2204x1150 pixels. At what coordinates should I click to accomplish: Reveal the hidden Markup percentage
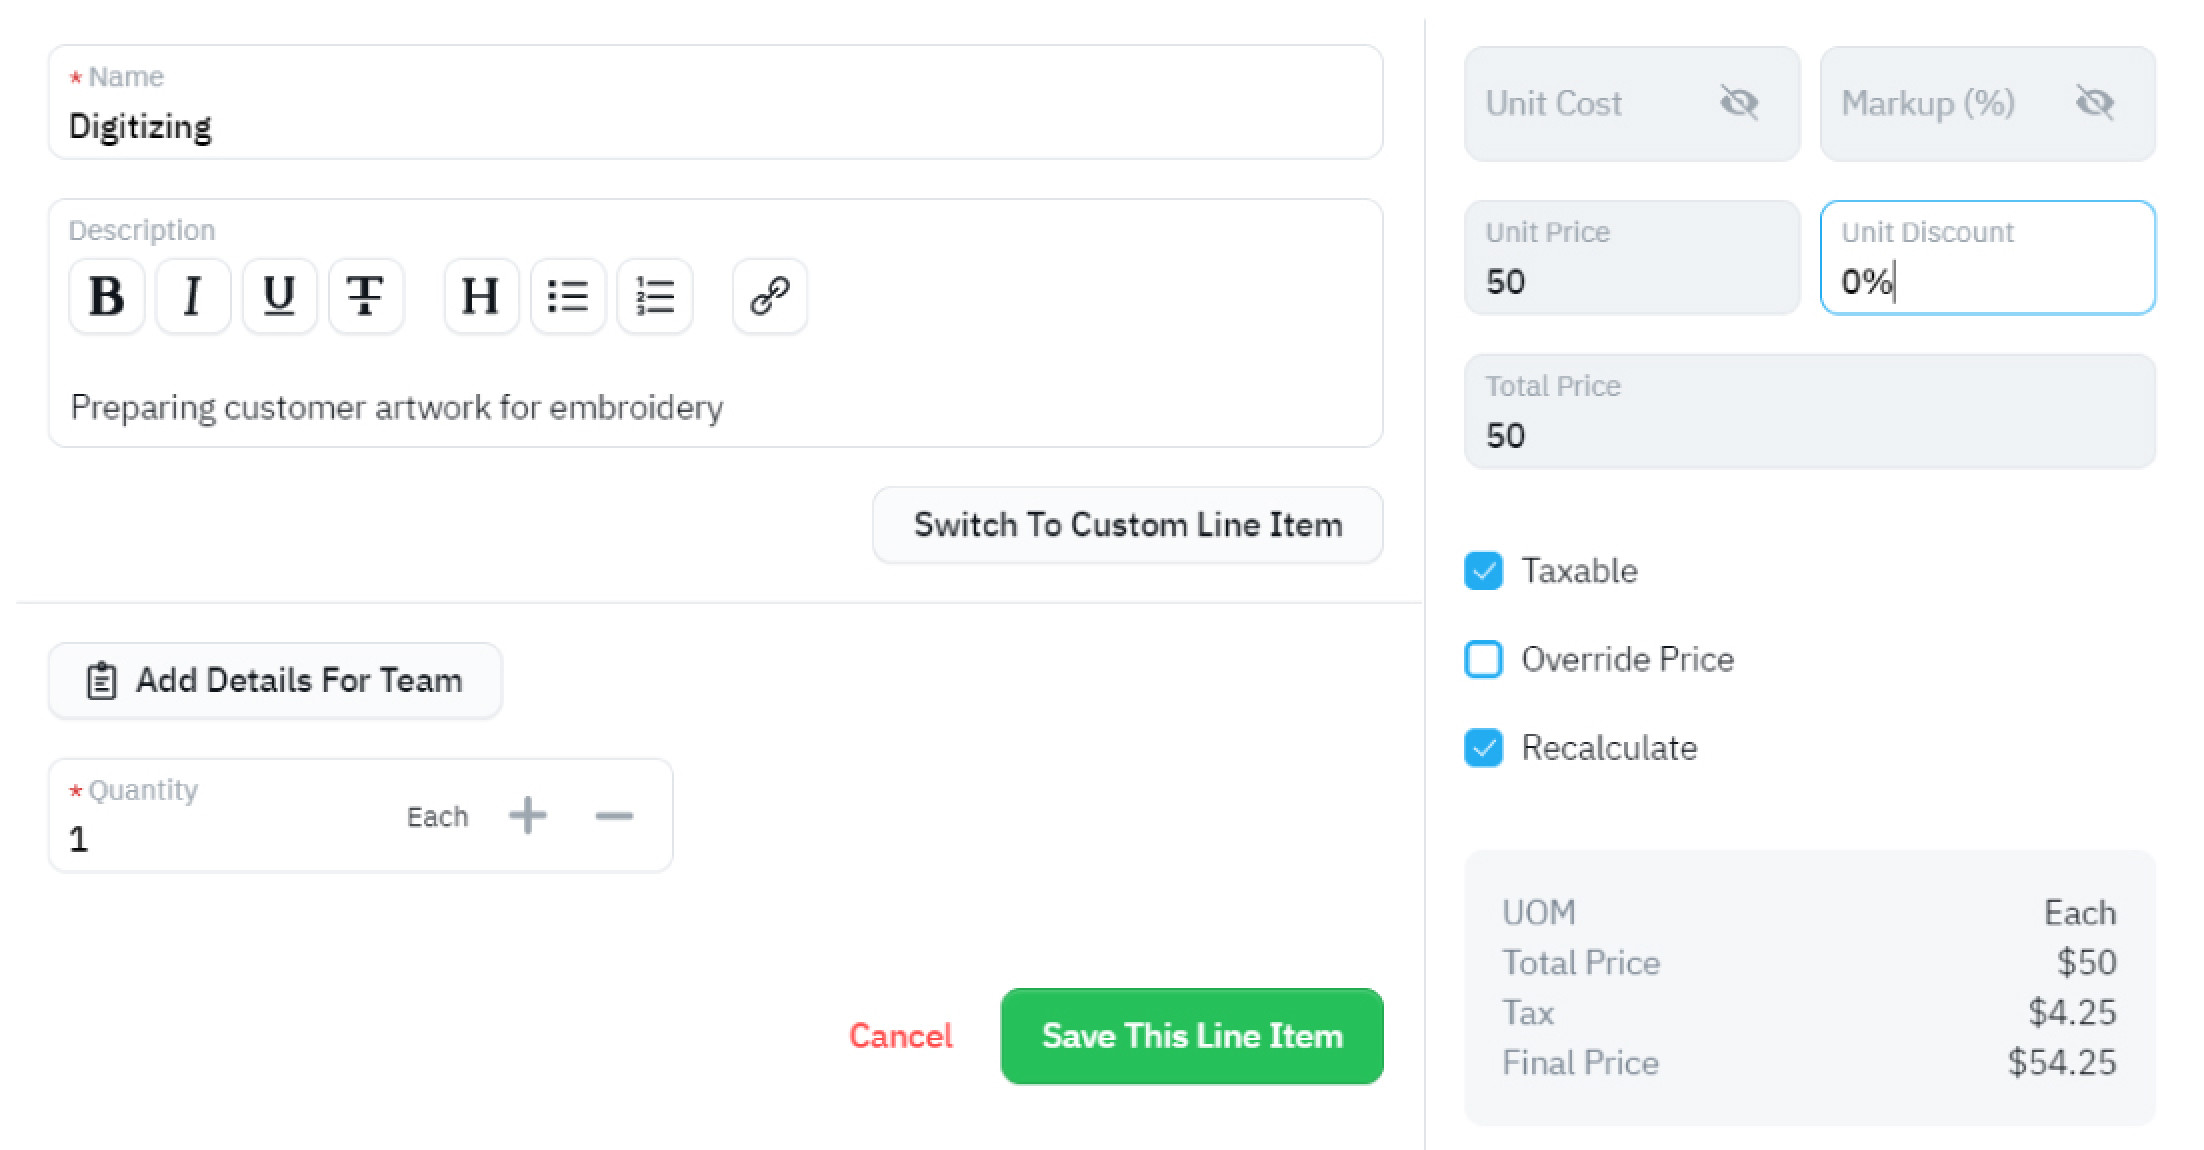(2095, 102)
